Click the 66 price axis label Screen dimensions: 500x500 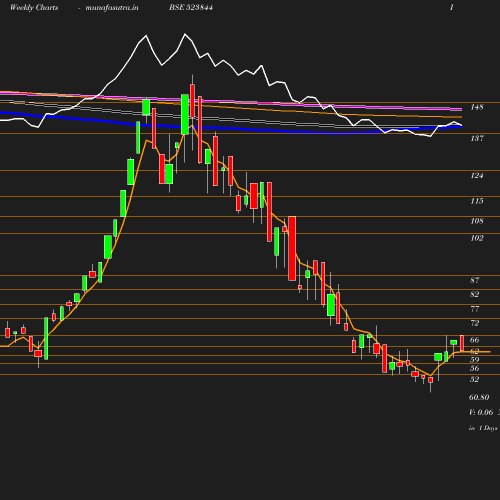point(475,340)
